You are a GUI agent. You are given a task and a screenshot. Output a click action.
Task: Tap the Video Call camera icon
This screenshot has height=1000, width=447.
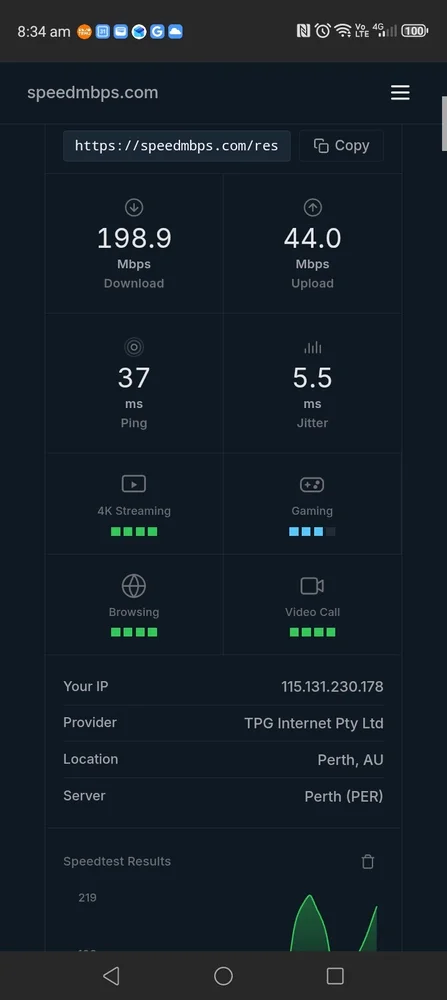point(312,585)
